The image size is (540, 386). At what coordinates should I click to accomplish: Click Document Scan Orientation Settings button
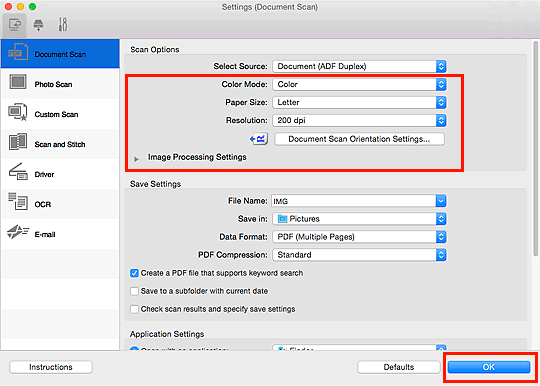[x=359, y=139]
